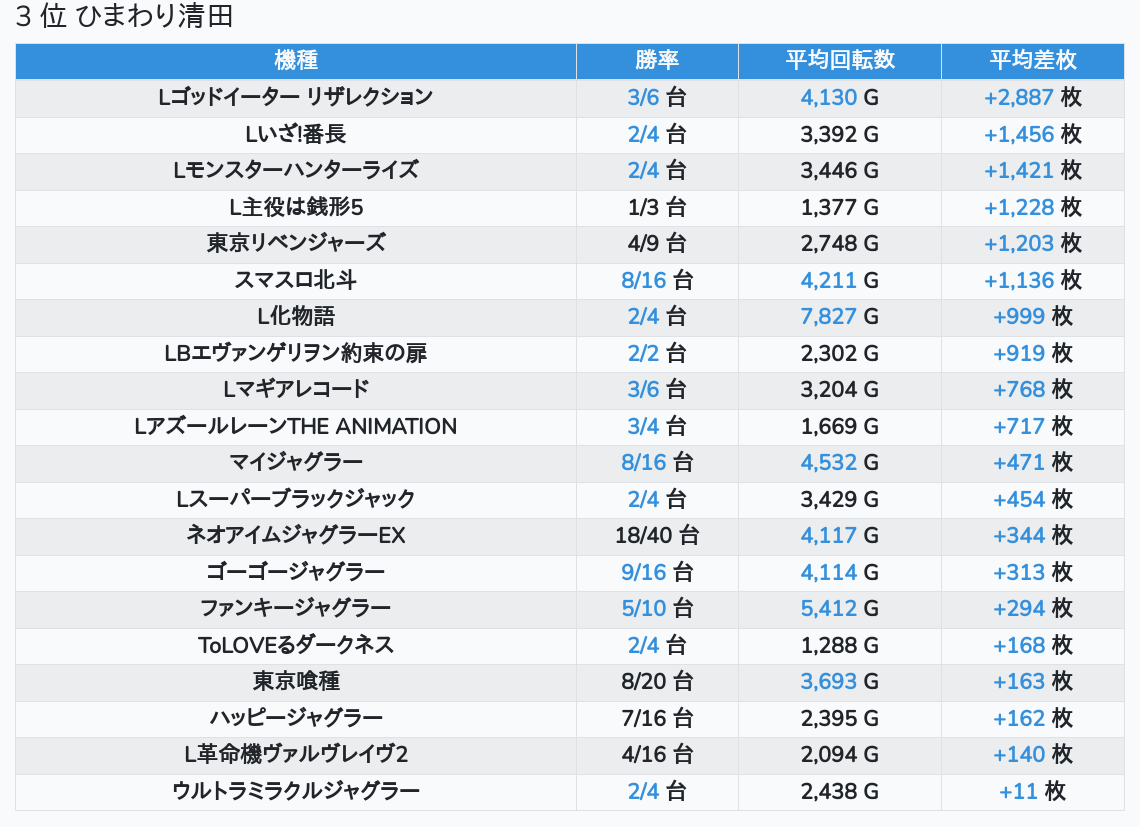This screenshot has height=827, width=1140.
Task: Select the 平均差枚 column header
Action: (x=1032, y=61)
